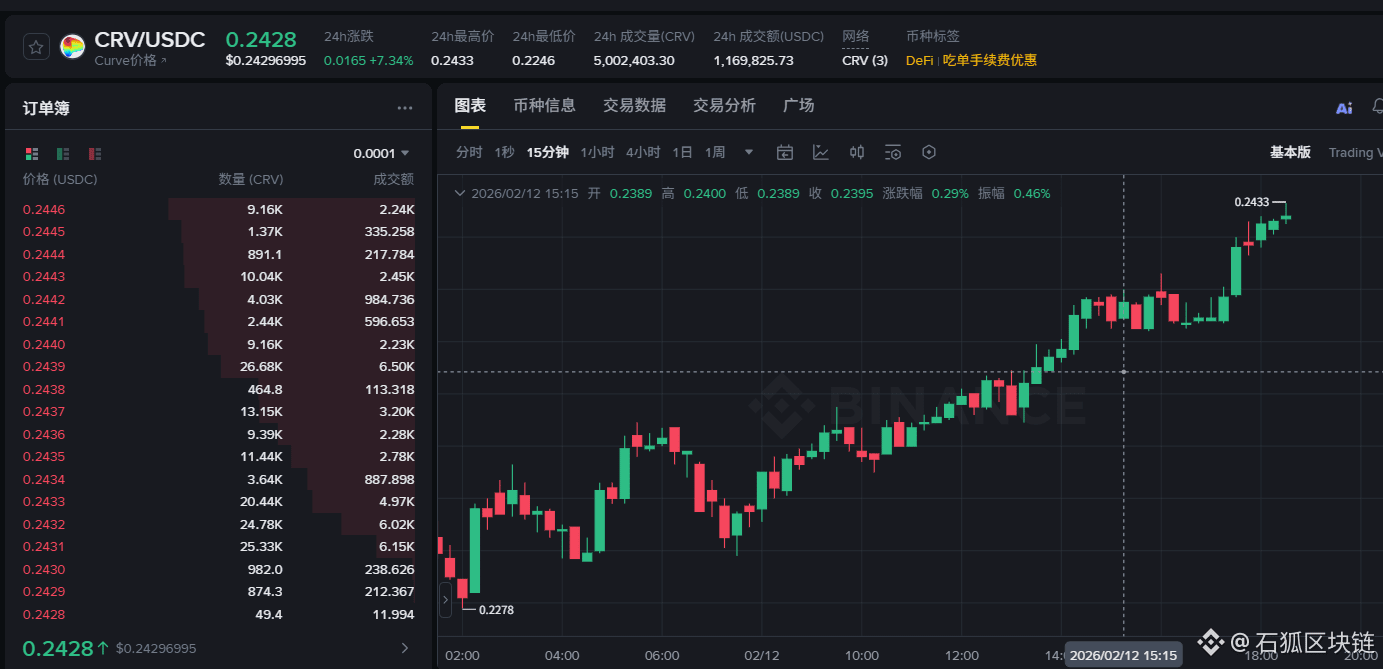Add CRV/USDC to favorites with the star
1383x669 pixels.
tap(36, 47)
